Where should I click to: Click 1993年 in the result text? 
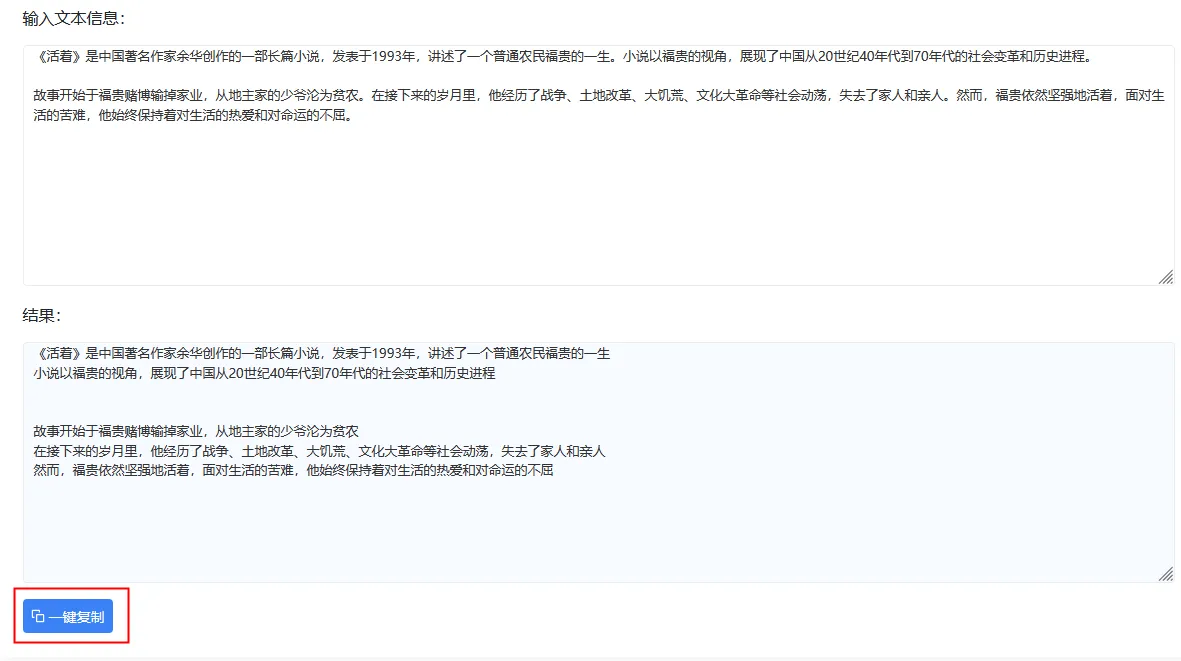394,353
